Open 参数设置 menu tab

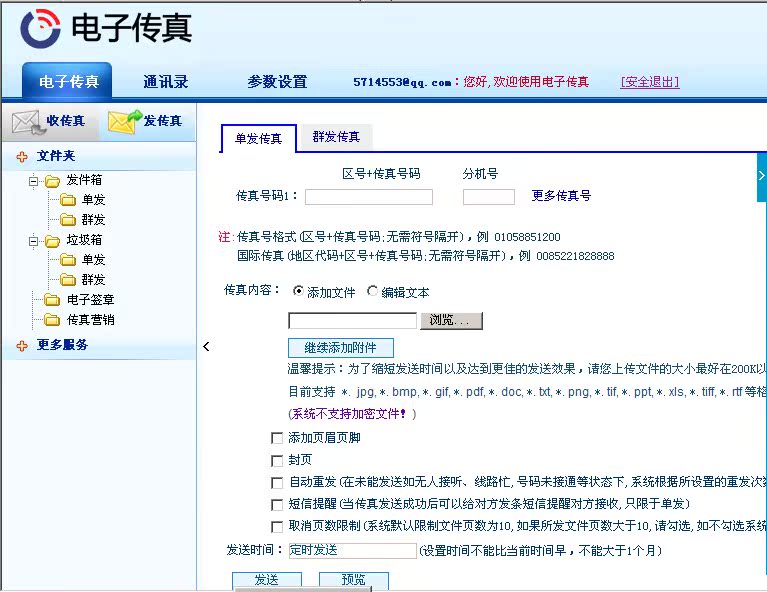point(277,82)
